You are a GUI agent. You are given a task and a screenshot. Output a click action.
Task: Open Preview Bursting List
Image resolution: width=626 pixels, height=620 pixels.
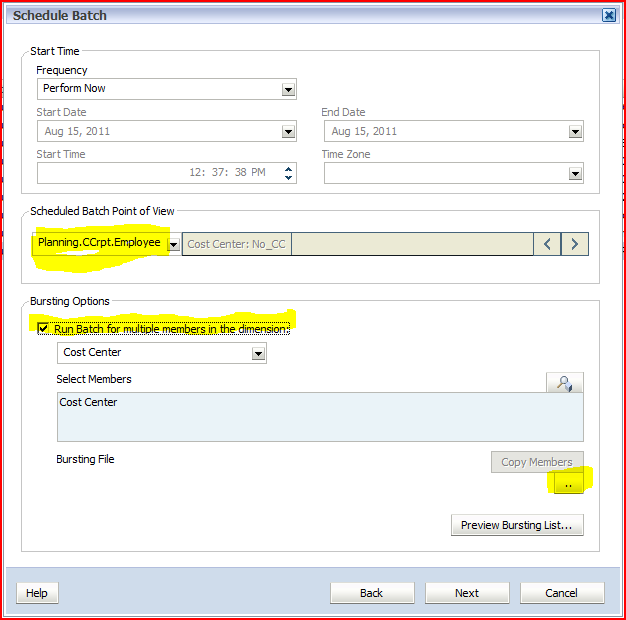click(517, 525)
